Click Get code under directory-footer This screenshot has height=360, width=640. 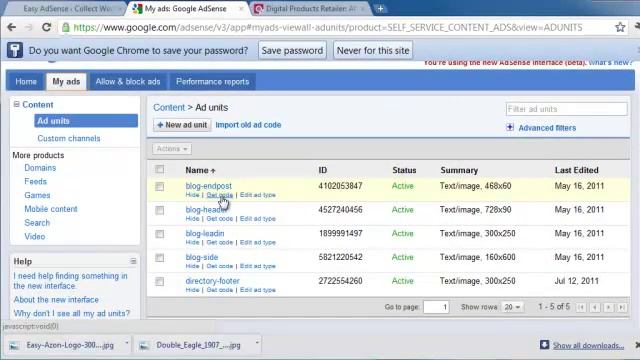(x=220, y=290)
